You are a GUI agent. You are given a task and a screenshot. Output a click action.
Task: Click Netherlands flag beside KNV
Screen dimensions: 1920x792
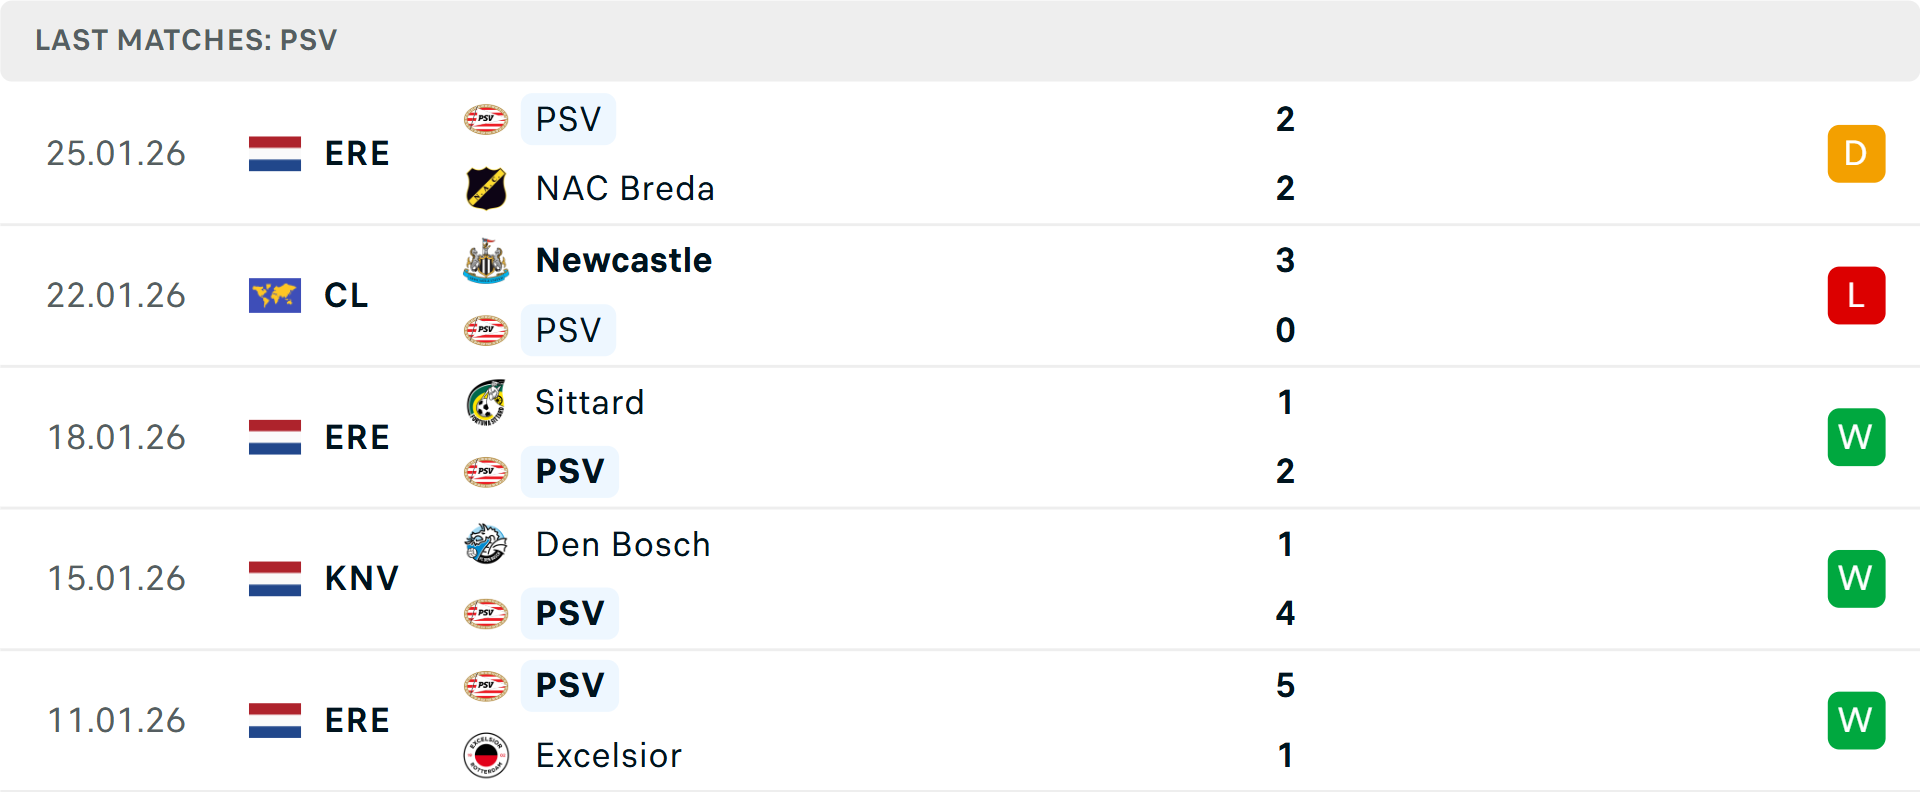[x=274, y=578]
